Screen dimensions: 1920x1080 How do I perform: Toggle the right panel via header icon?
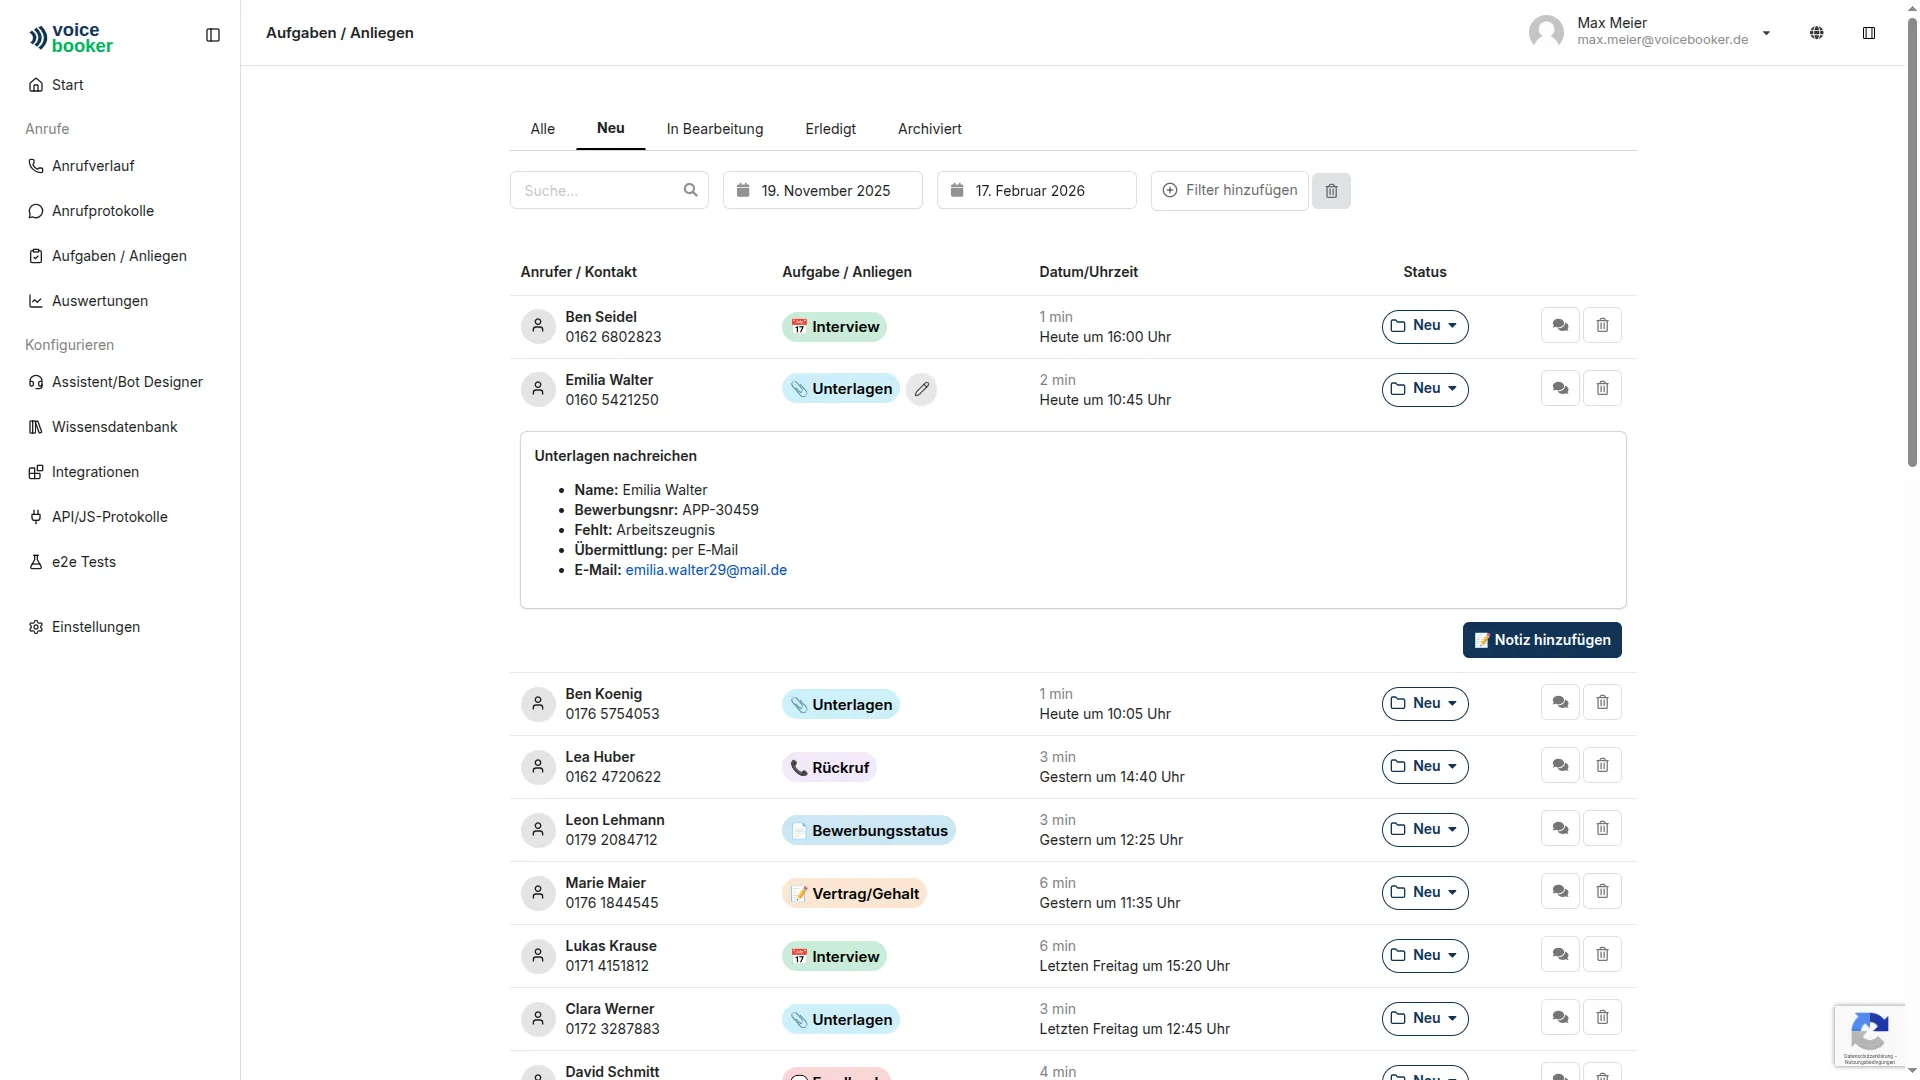tap(1869, 32)
